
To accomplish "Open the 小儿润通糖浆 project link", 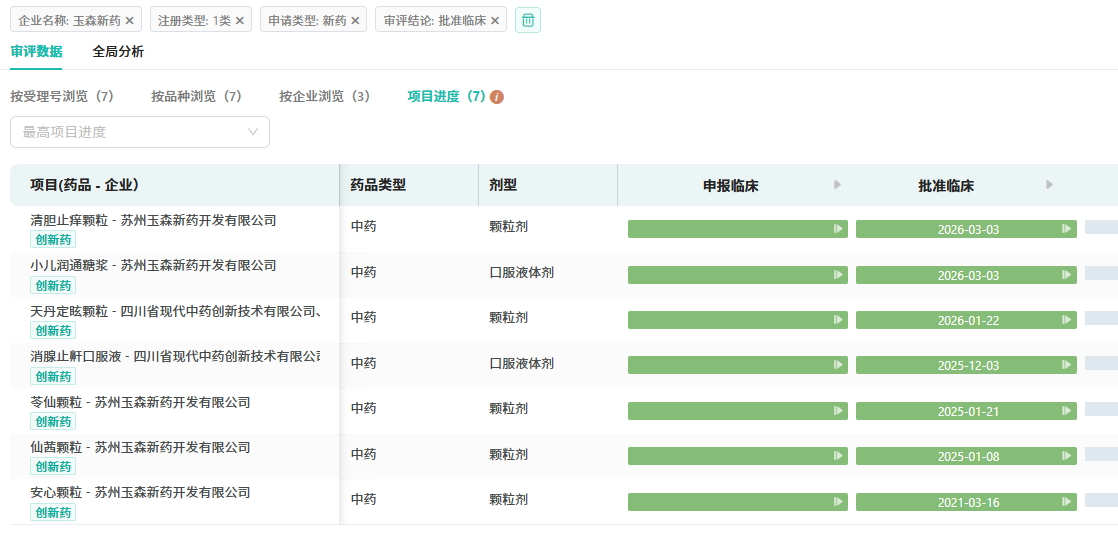I will pyautogui.click(x=153, y=265).
